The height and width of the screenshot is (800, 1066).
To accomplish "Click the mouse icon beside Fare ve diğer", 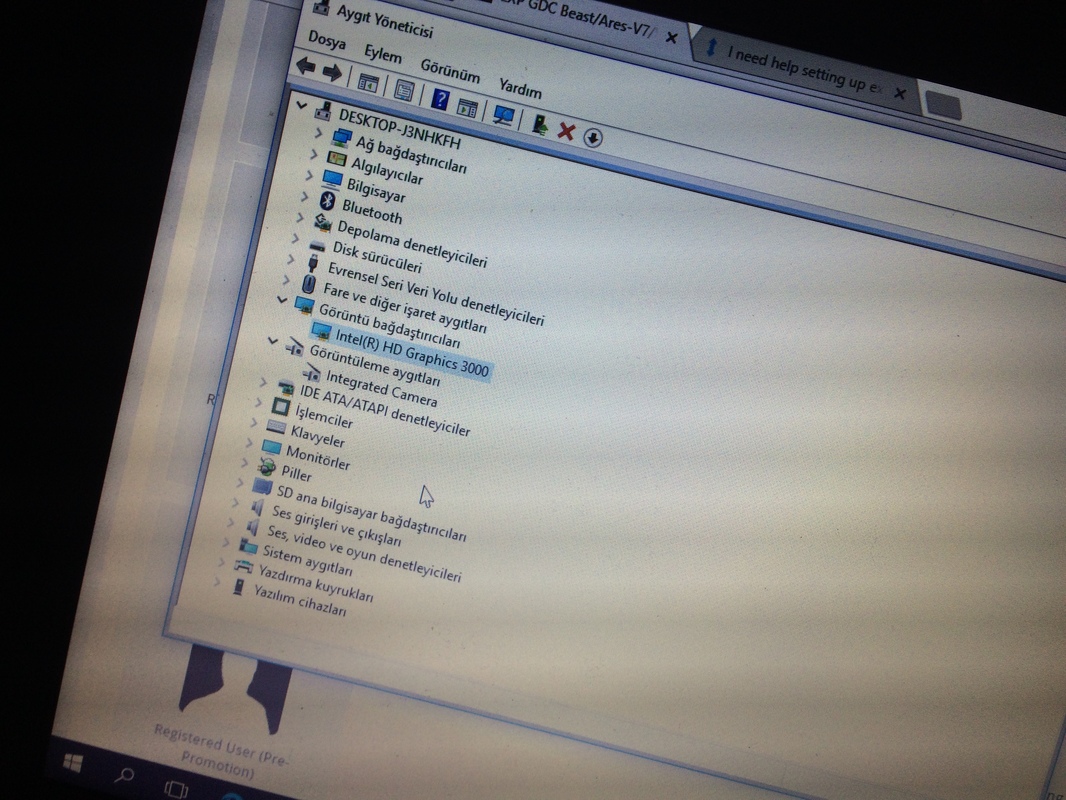I will [x=309, y=283].
